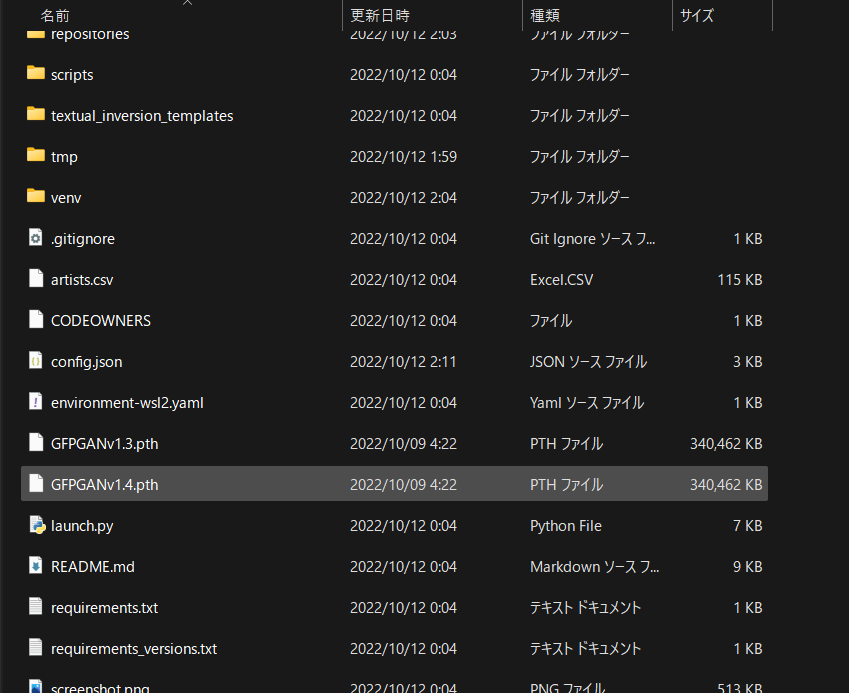Sort by the 種類 column header
This screenshot has width=849, height=693.
tap(545, 16)
